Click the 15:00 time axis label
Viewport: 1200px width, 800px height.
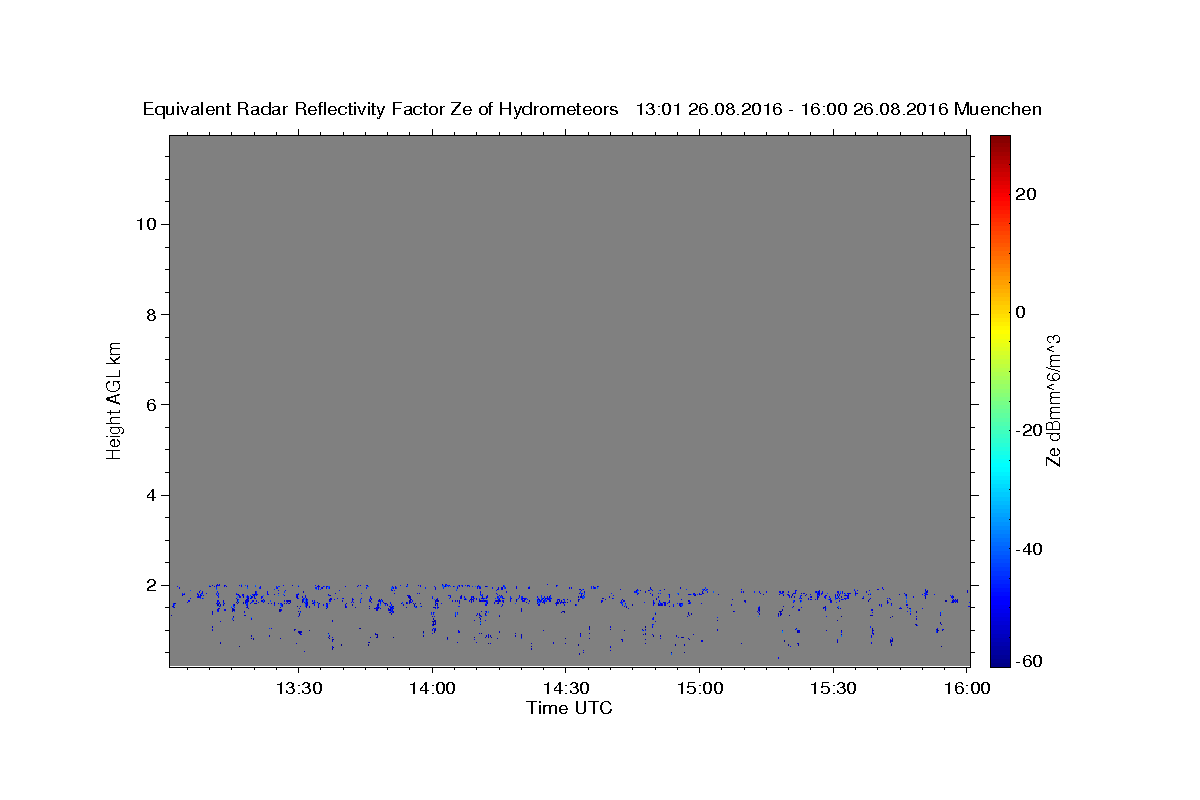(698, 688)
